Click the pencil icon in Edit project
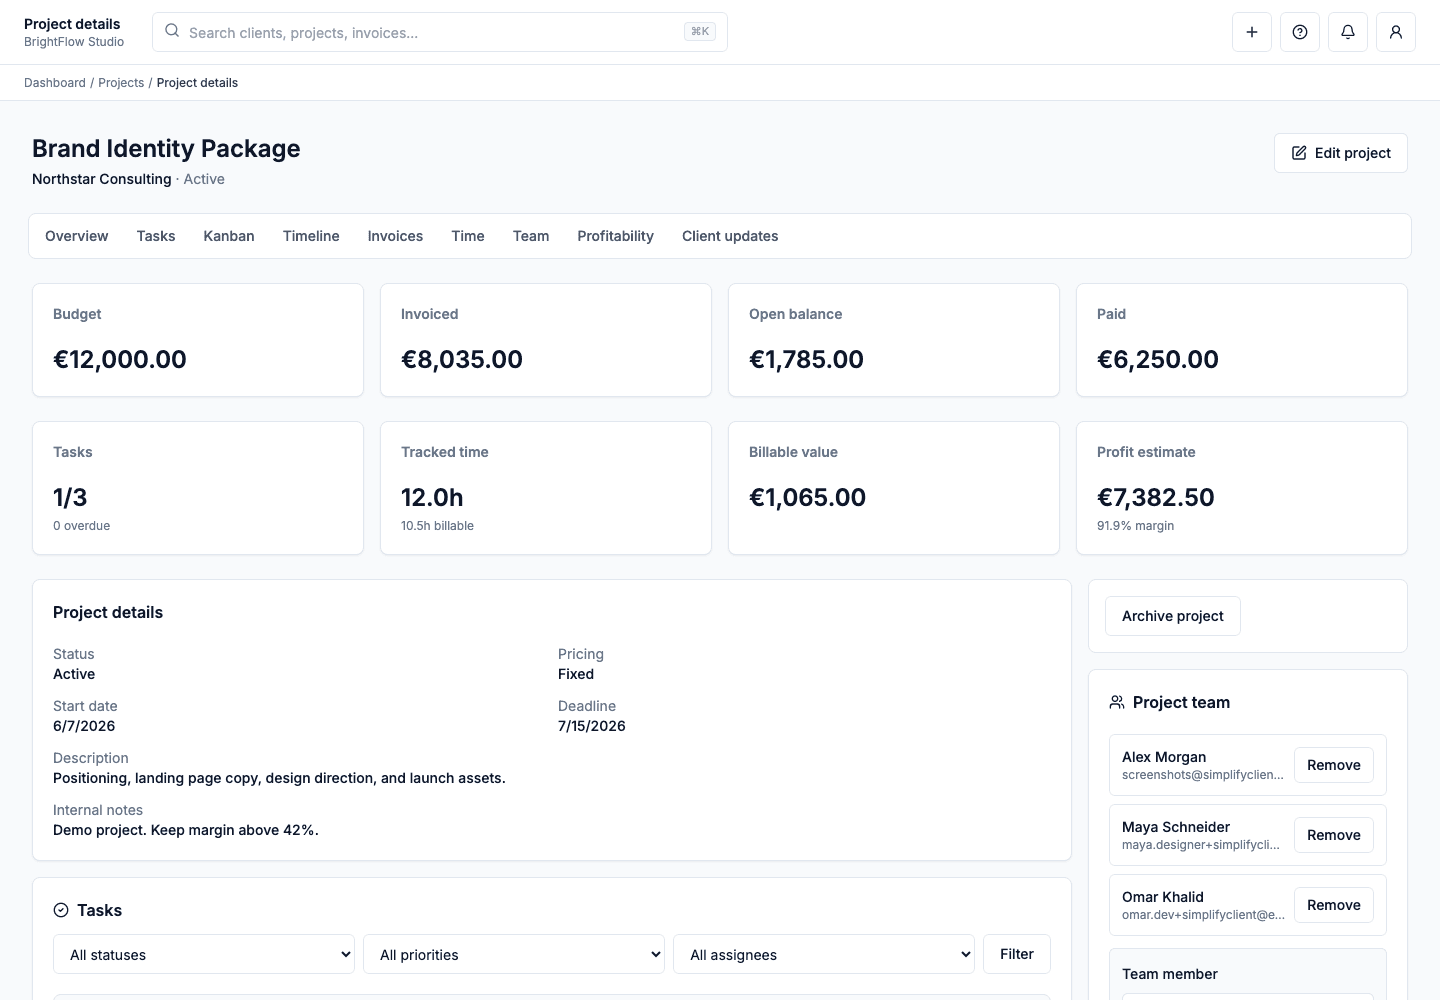1440x1000 pixels. pyautogui.click(x=1299, y=153)
